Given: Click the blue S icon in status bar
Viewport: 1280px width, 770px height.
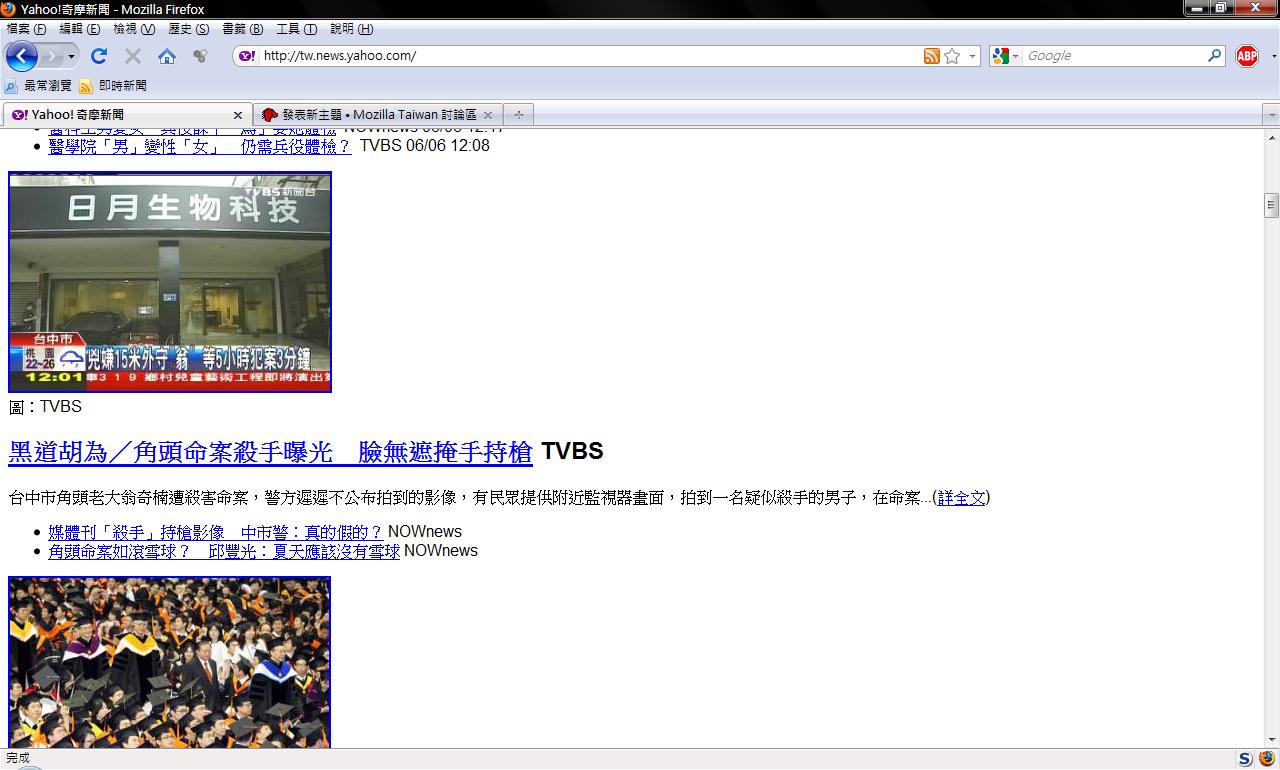Looking at the screenshot, I should [x=1245, y=759].
